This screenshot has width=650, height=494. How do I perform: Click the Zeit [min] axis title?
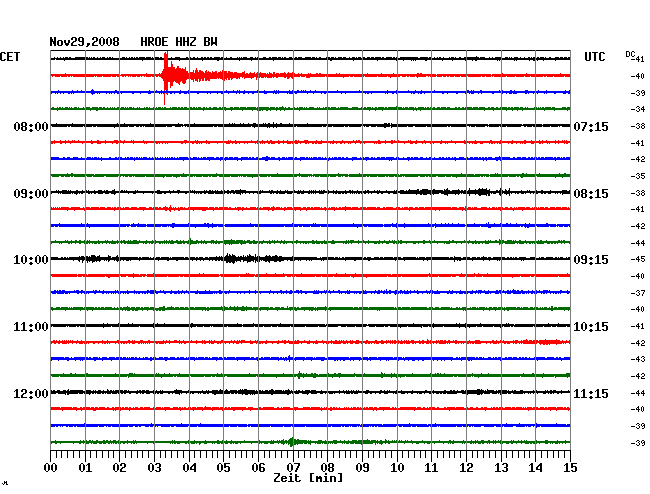pos(308,478)
